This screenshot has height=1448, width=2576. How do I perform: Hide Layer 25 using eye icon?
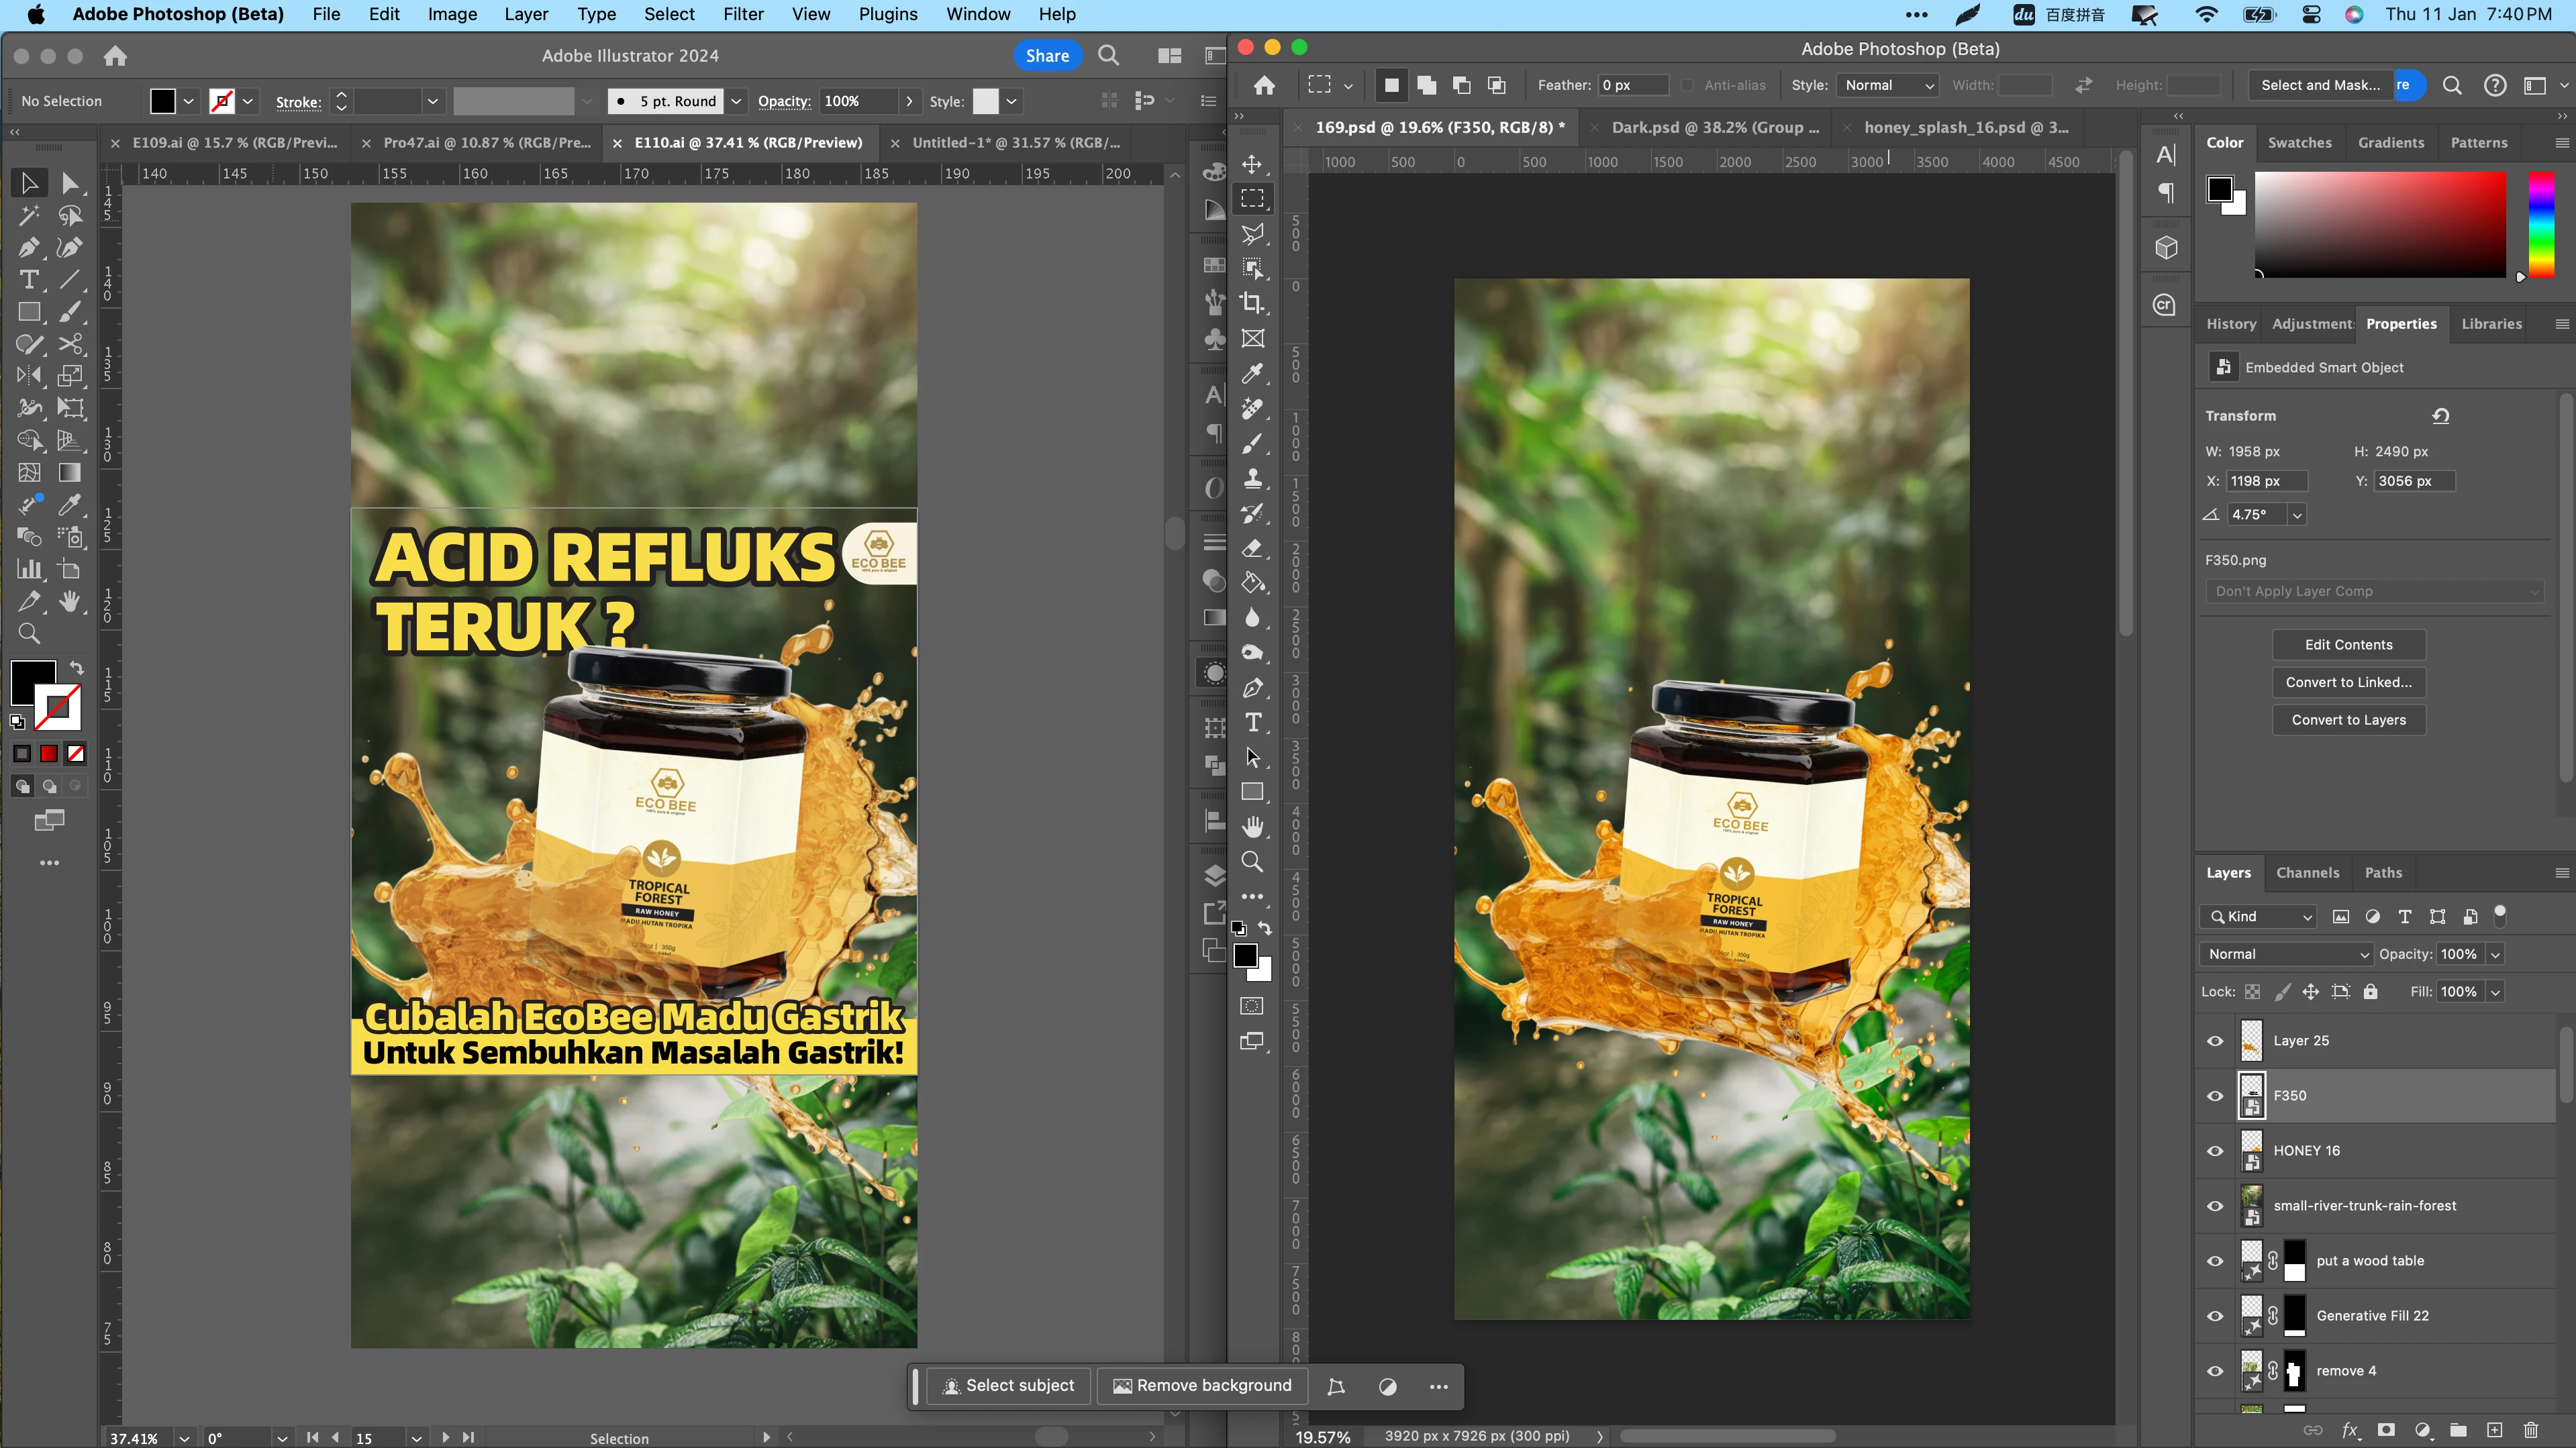point(2215,1041)
